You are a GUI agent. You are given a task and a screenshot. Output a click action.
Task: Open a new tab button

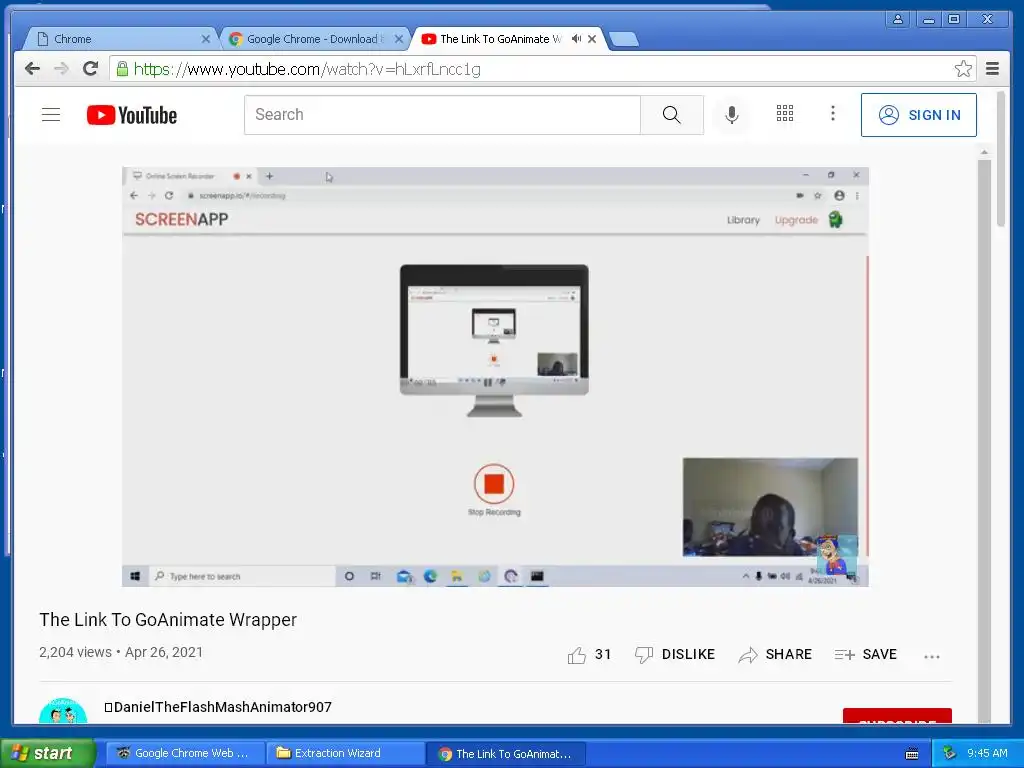[624, 40]
